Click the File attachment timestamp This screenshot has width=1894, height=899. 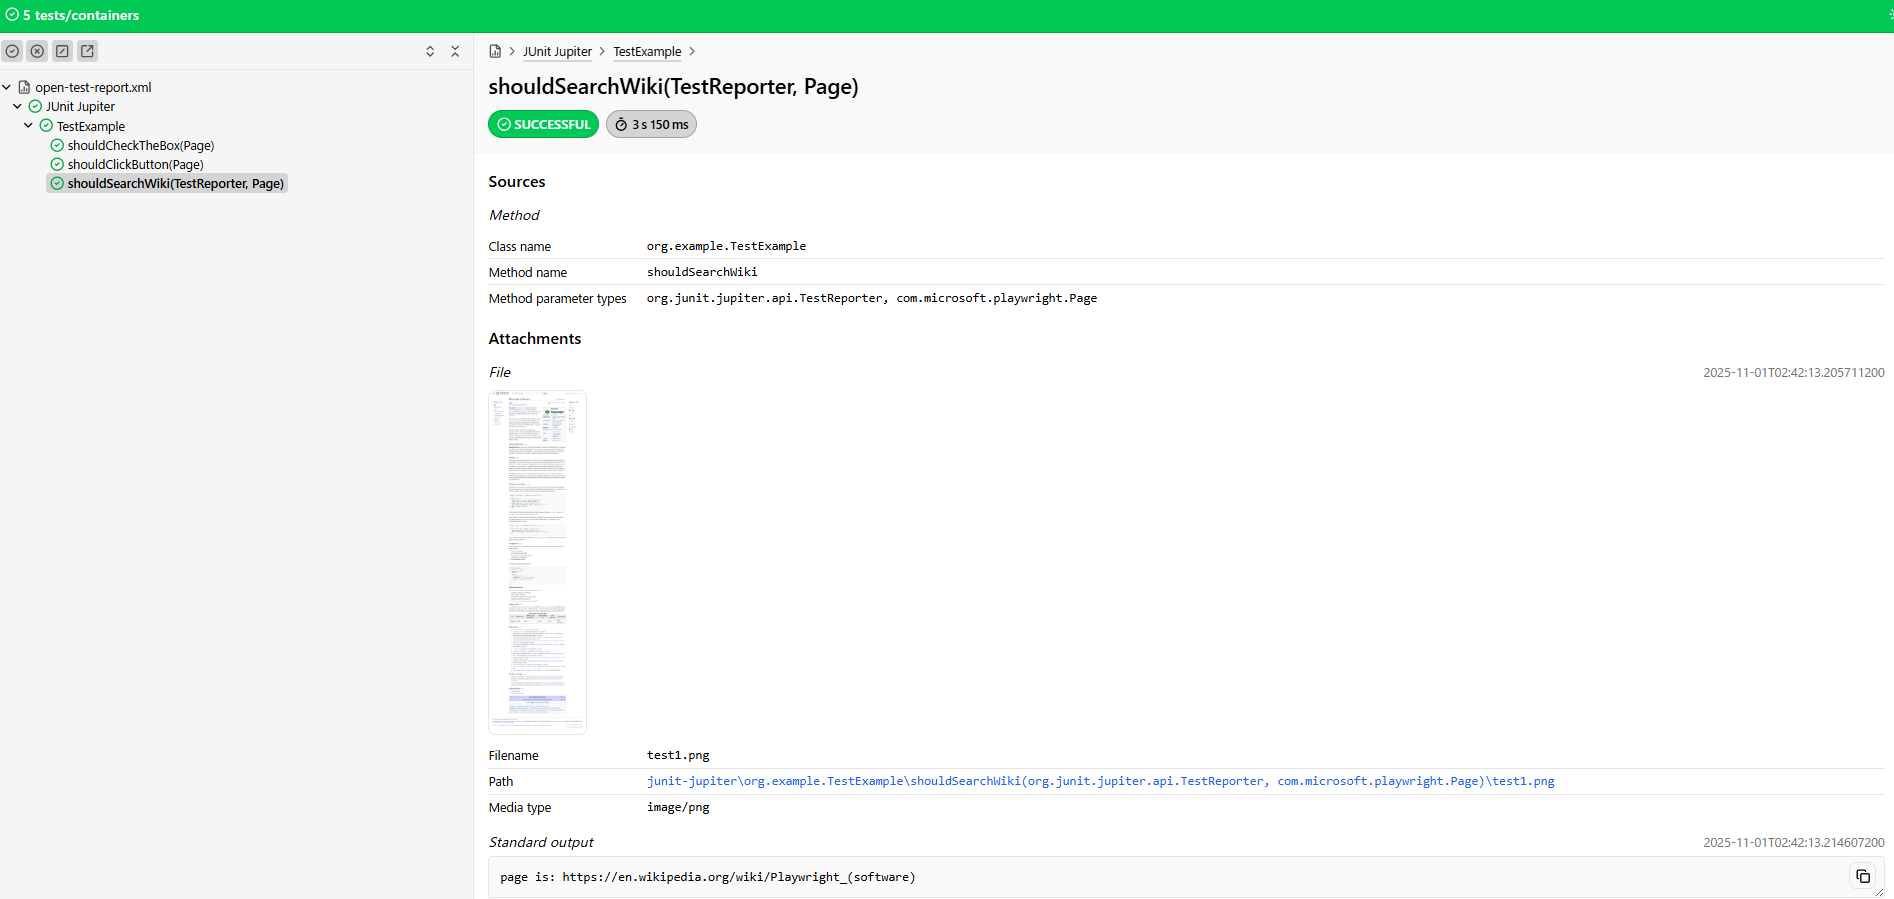[x=1794, y=372]
